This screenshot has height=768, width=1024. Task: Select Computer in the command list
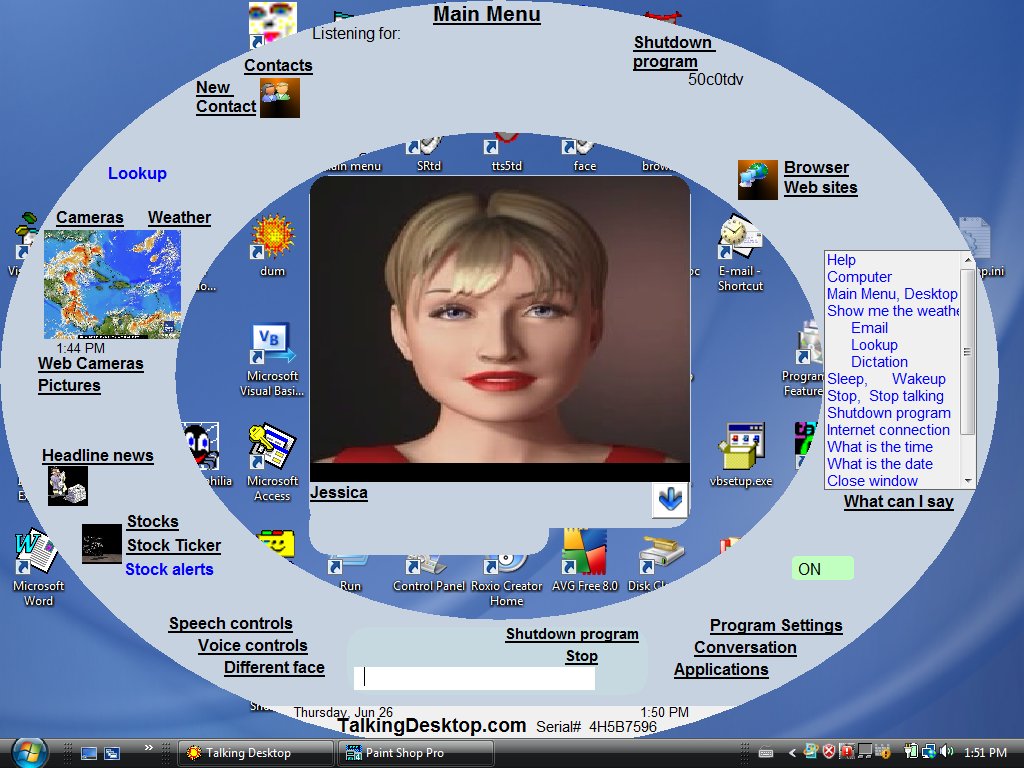coord(859,277)
